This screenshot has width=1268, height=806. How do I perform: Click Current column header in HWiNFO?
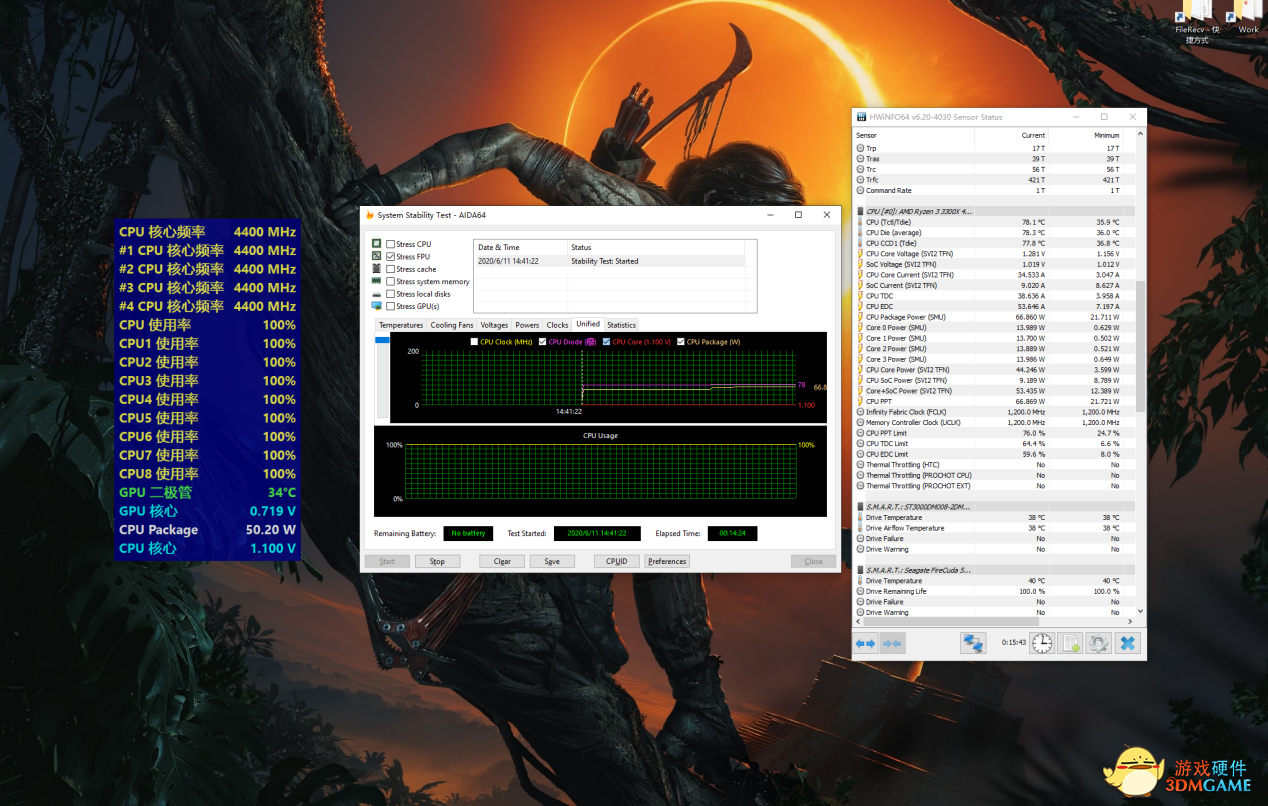1011,135
